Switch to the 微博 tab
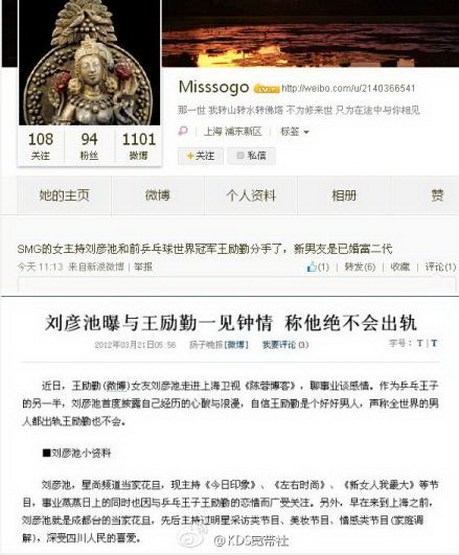The image size is (459, 555). click(x=158, y=195)
